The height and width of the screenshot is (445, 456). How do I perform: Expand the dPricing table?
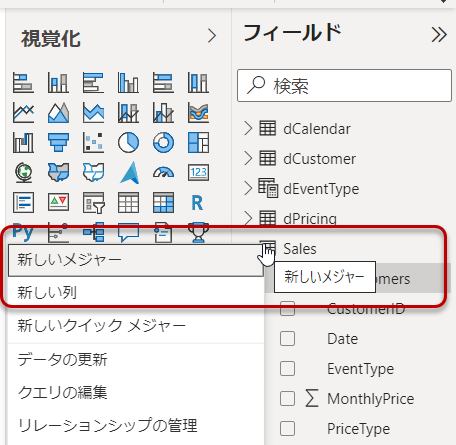pyautogui.click(x=248, y=218)
